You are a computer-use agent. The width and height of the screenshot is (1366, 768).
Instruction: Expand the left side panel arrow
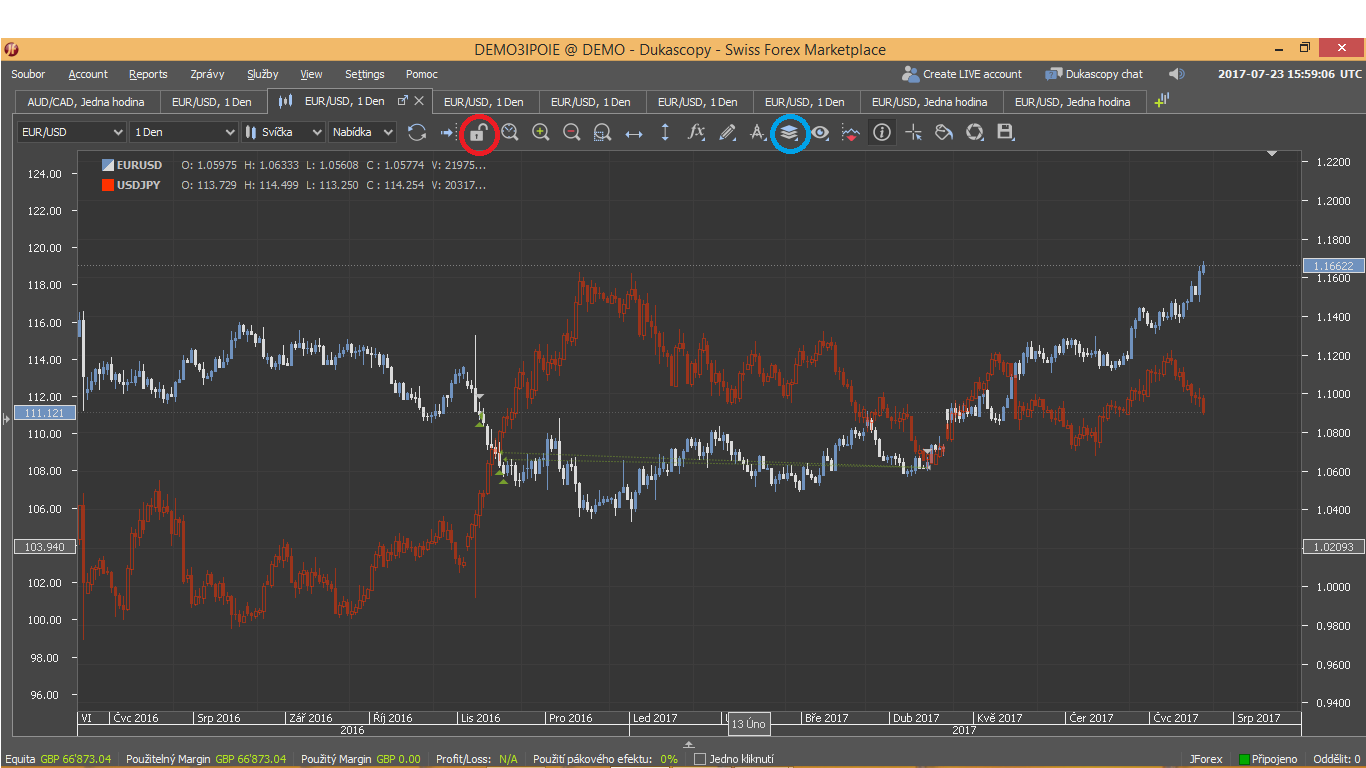tap(7, 420)
